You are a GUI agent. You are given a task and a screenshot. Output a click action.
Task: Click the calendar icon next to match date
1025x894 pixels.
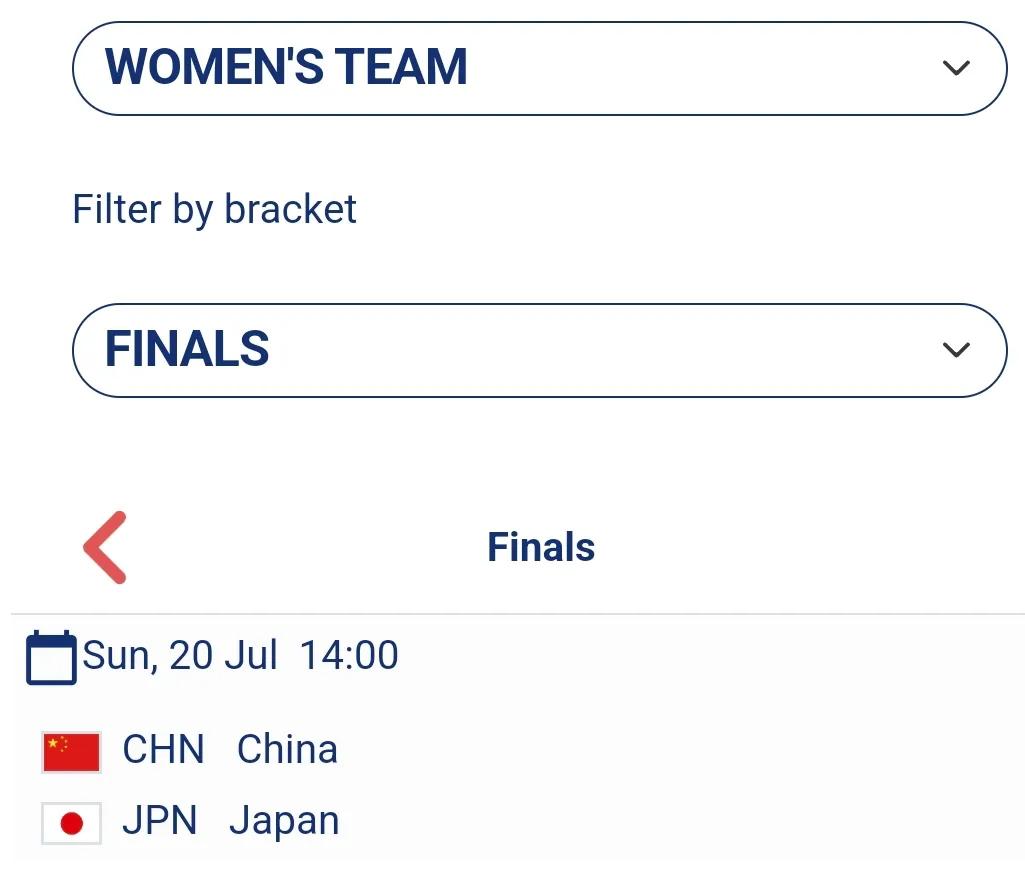51,657
